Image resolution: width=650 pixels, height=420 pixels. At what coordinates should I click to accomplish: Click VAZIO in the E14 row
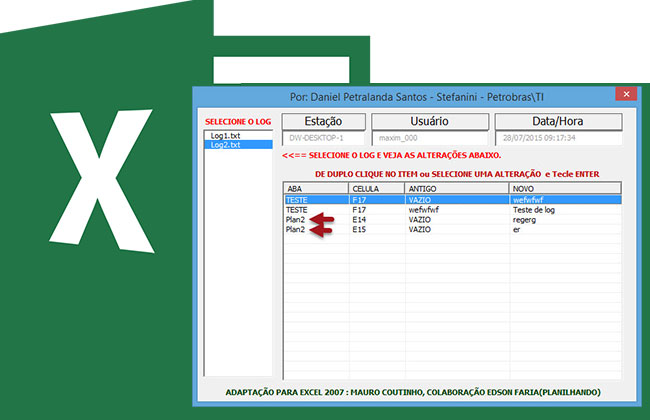(420, 220)
